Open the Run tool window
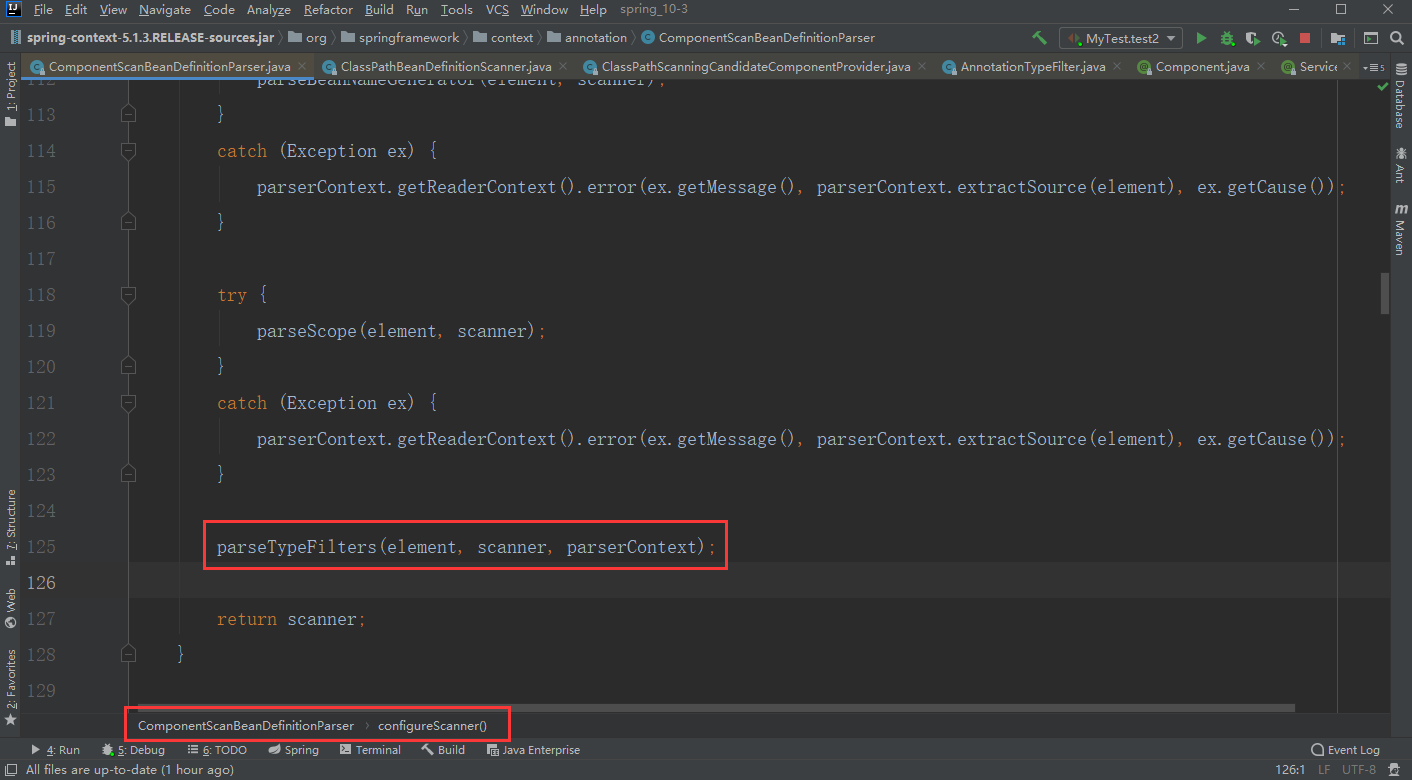 (x=55, y=750)
